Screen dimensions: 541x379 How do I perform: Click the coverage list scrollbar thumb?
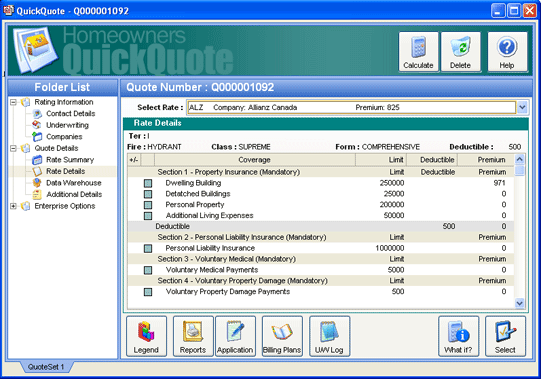[x=519, y=171]
